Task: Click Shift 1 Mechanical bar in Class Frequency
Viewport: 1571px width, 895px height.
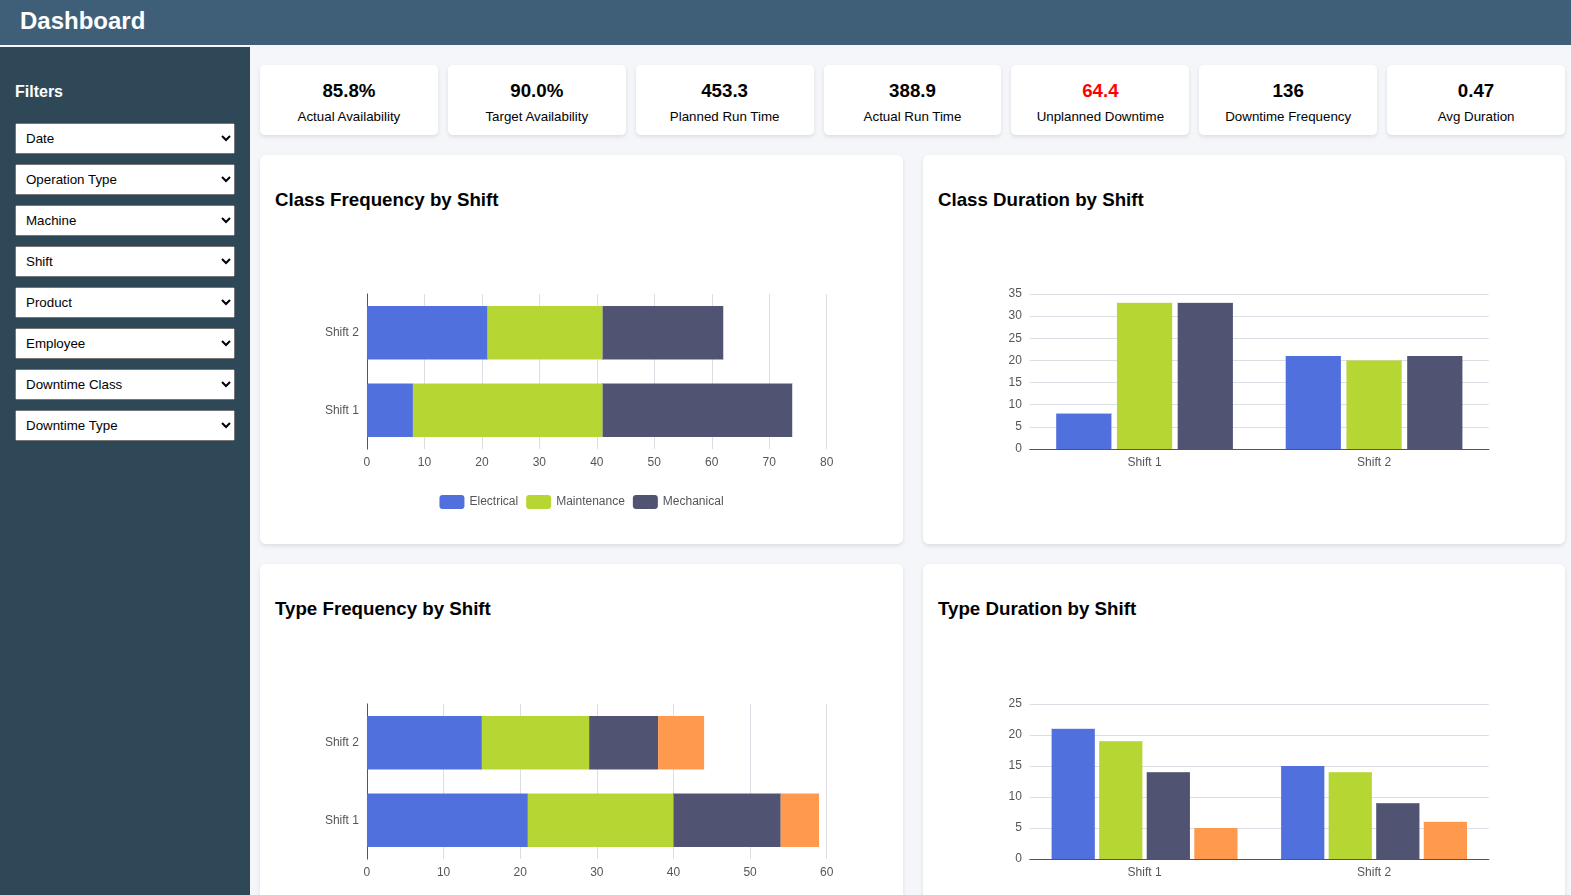Action: [697, 411]
